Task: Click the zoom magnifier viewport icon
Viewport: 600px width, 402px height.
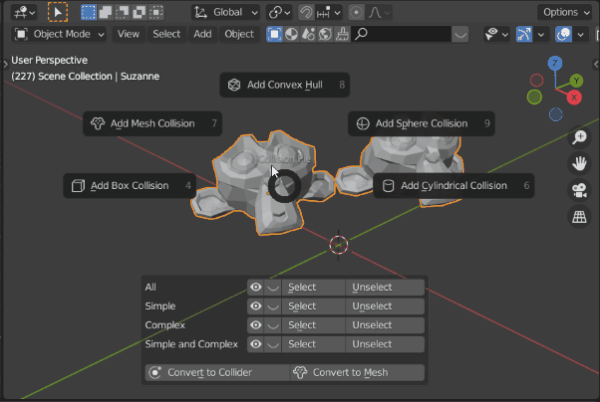Action: (x=579, y=137)
